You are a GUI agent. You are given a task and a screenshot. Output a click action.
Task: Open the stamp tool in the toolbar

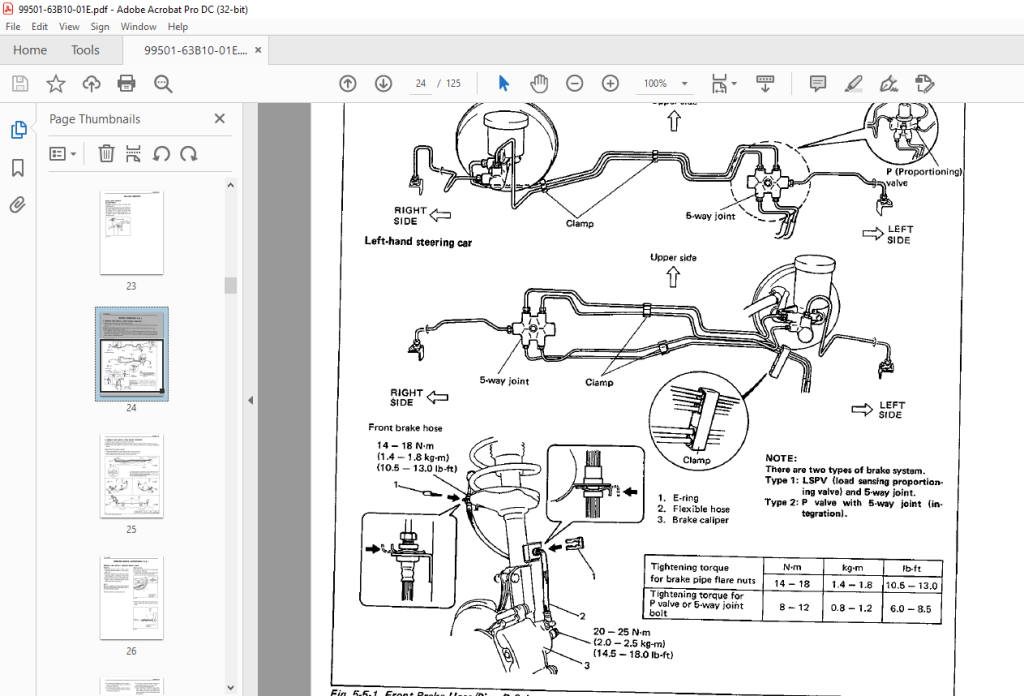click(925, 84)
